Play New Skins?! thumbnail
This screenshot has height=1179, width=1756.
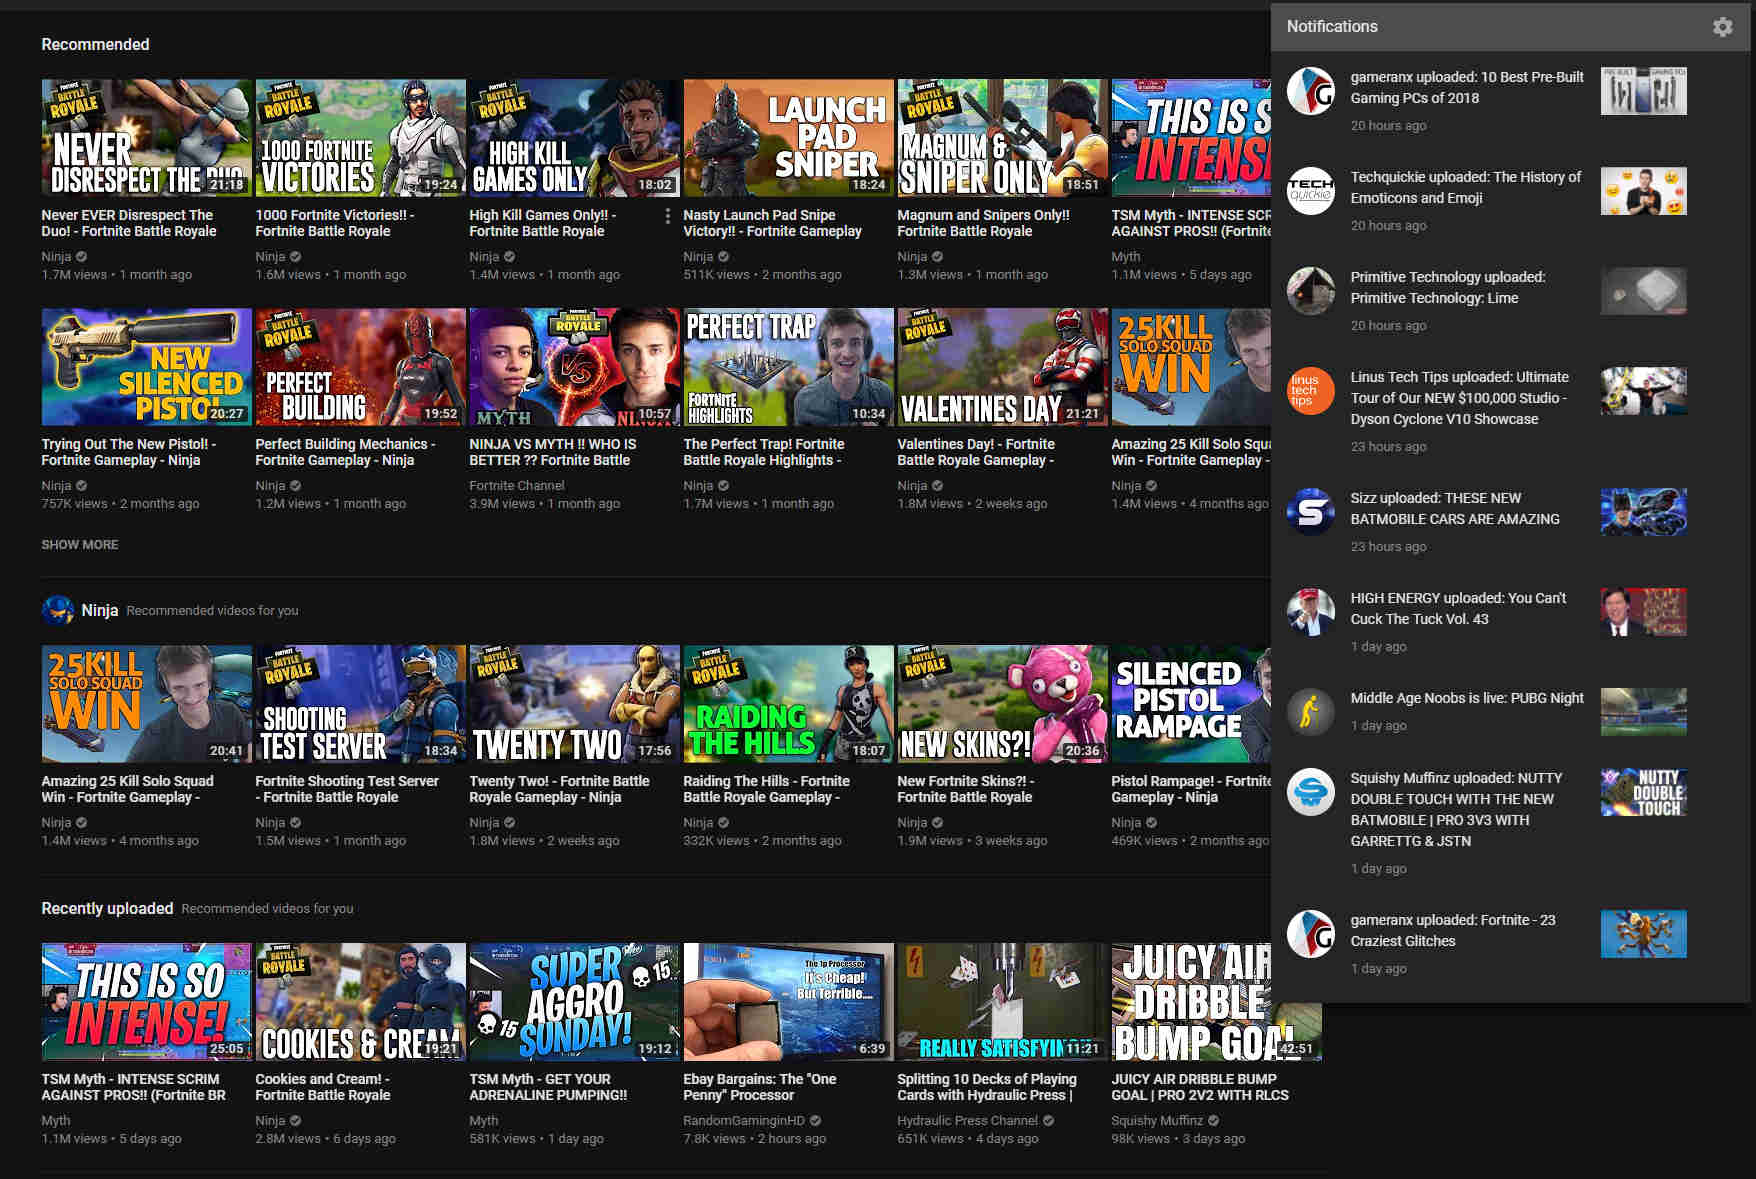[1002, 704]
